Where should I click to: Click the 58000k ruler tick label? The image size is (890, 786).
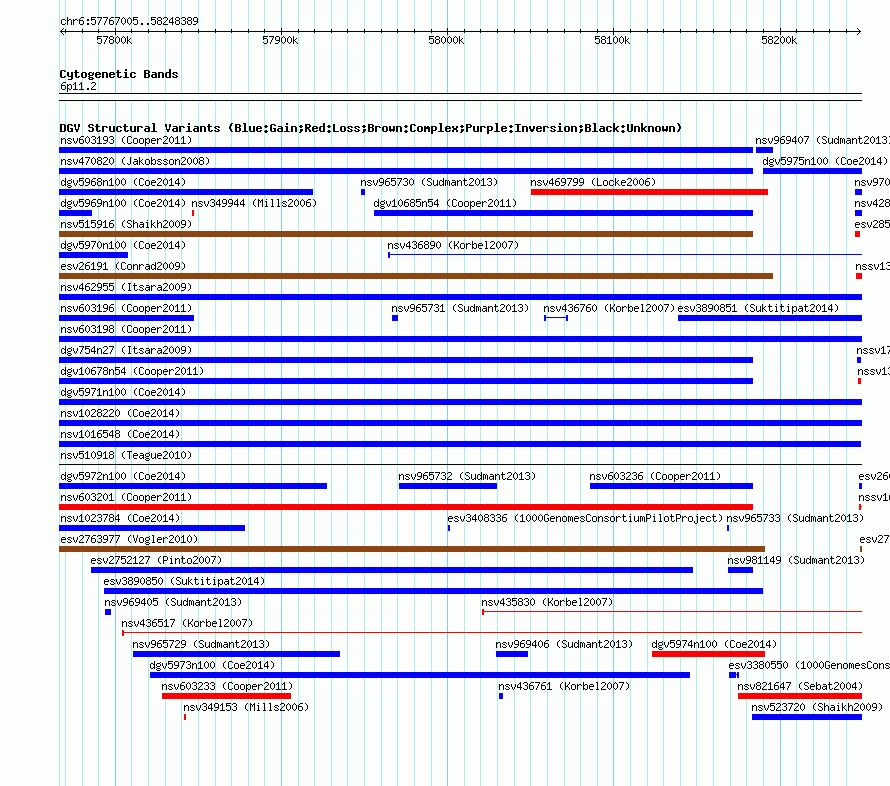click(x=446, y=40)
